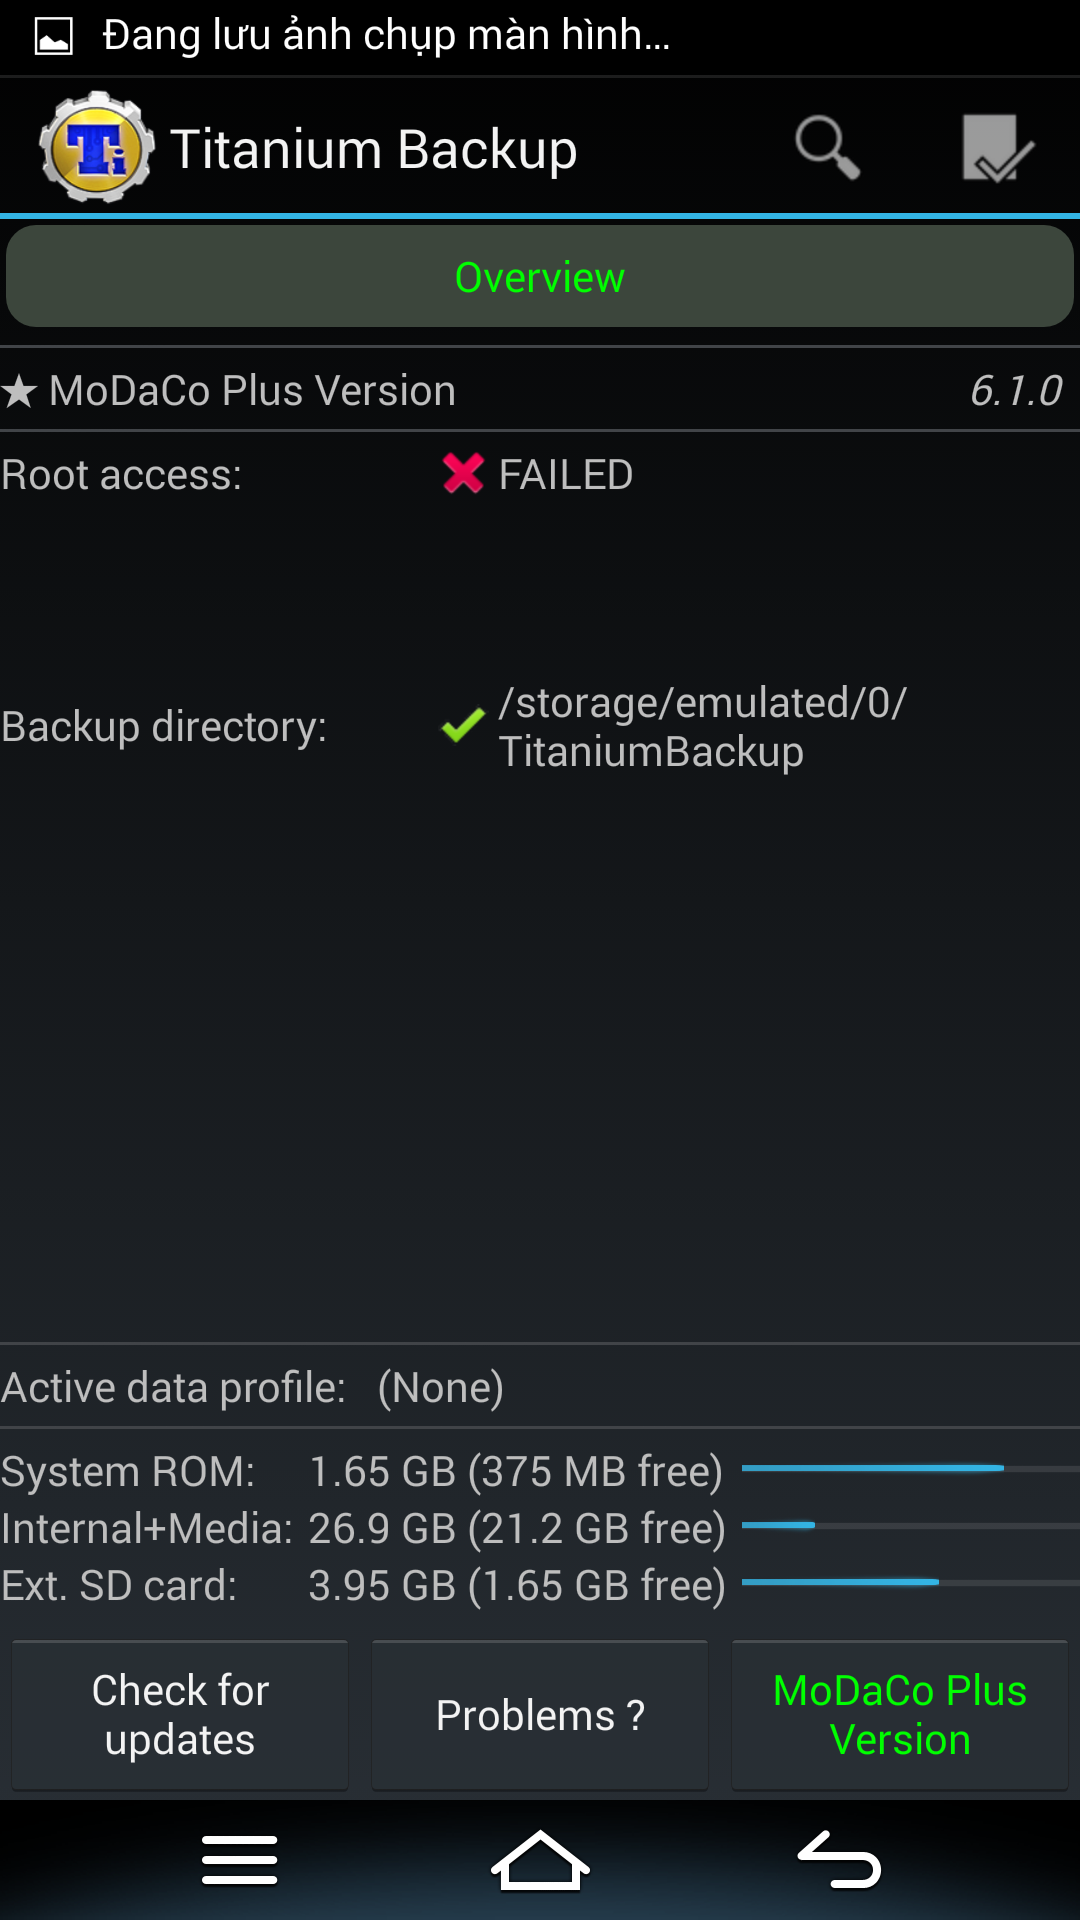The image size is (1080, 1920).
Task: Tap the System ROM usage bar
Action: click(x=910, y=1468)
